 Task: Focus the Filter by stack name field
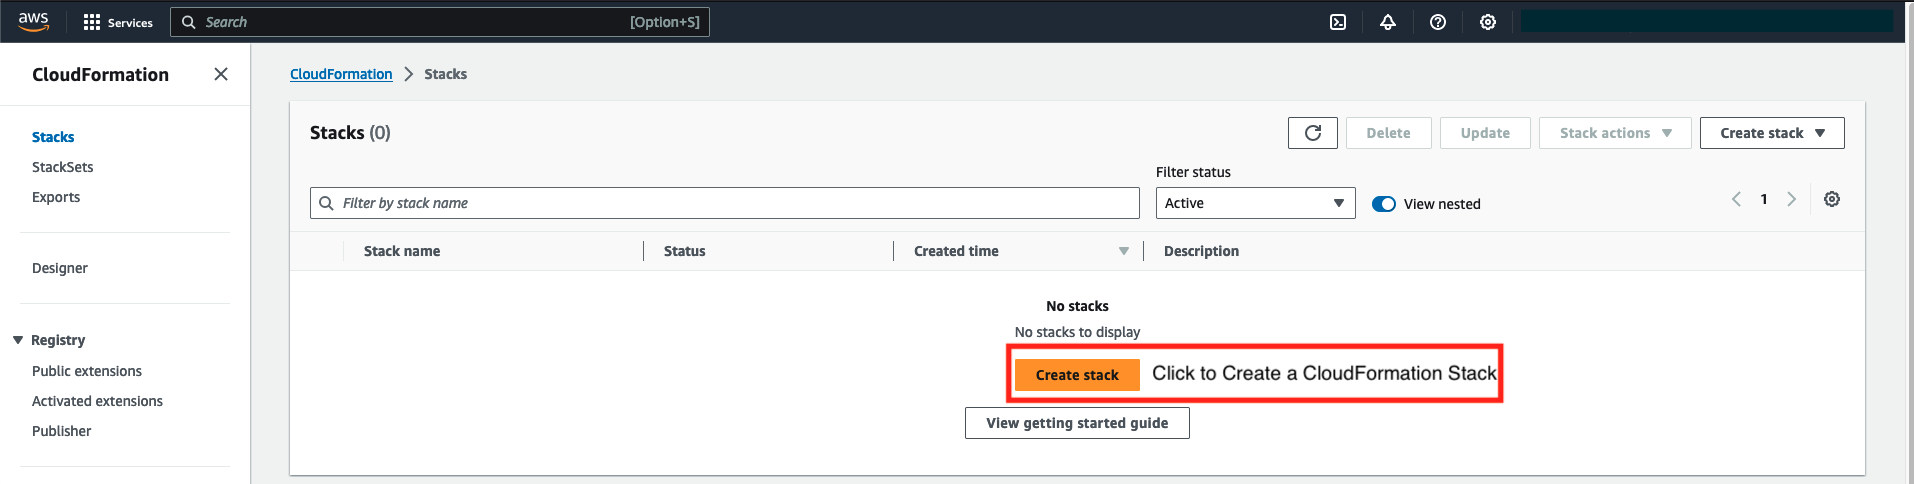click(725, 203)
